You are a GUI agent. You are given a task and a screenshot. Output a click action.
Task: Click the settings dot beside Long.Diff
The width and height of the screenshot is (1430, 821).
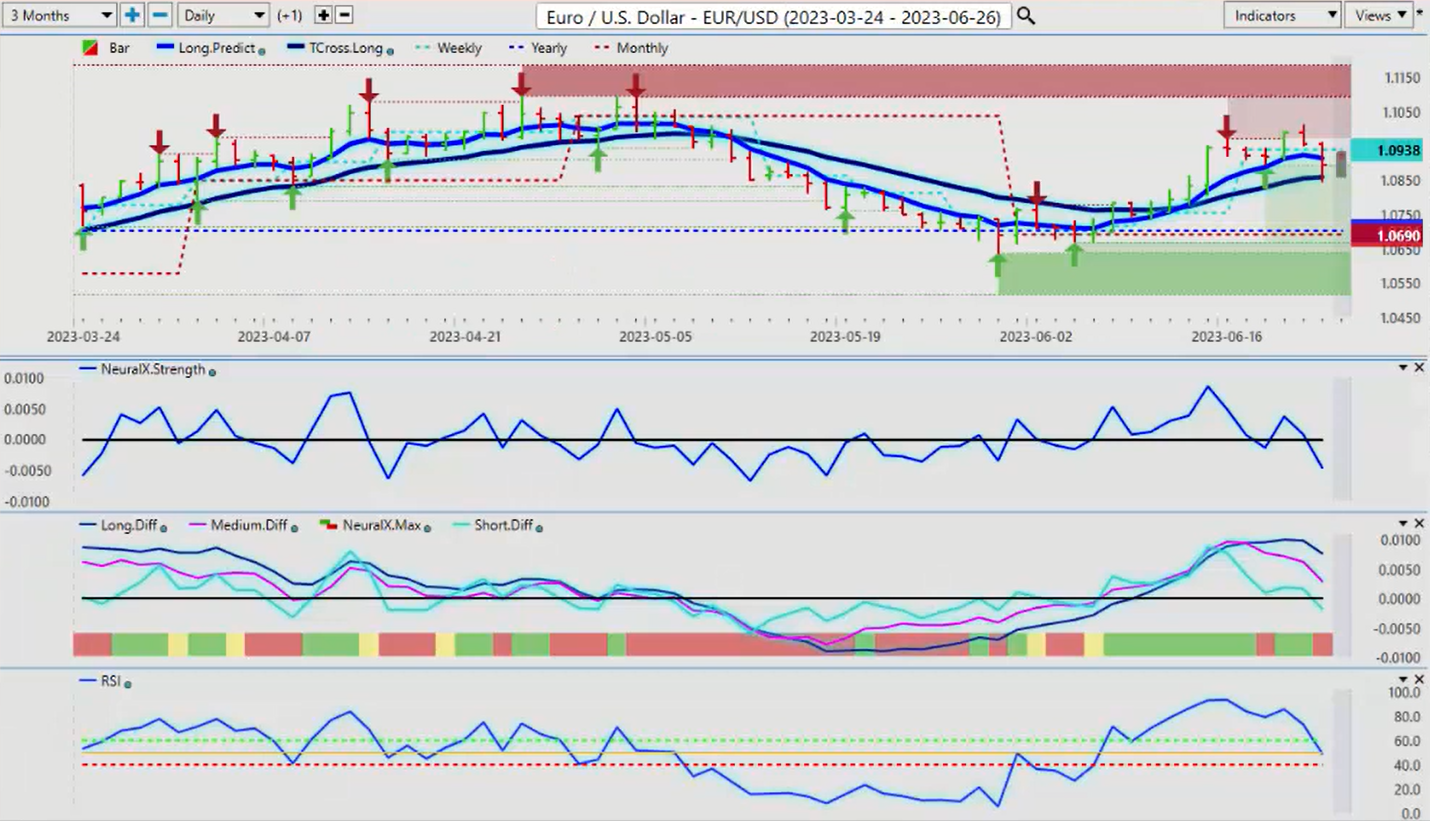pyautogui.click(x=163, y=527)
